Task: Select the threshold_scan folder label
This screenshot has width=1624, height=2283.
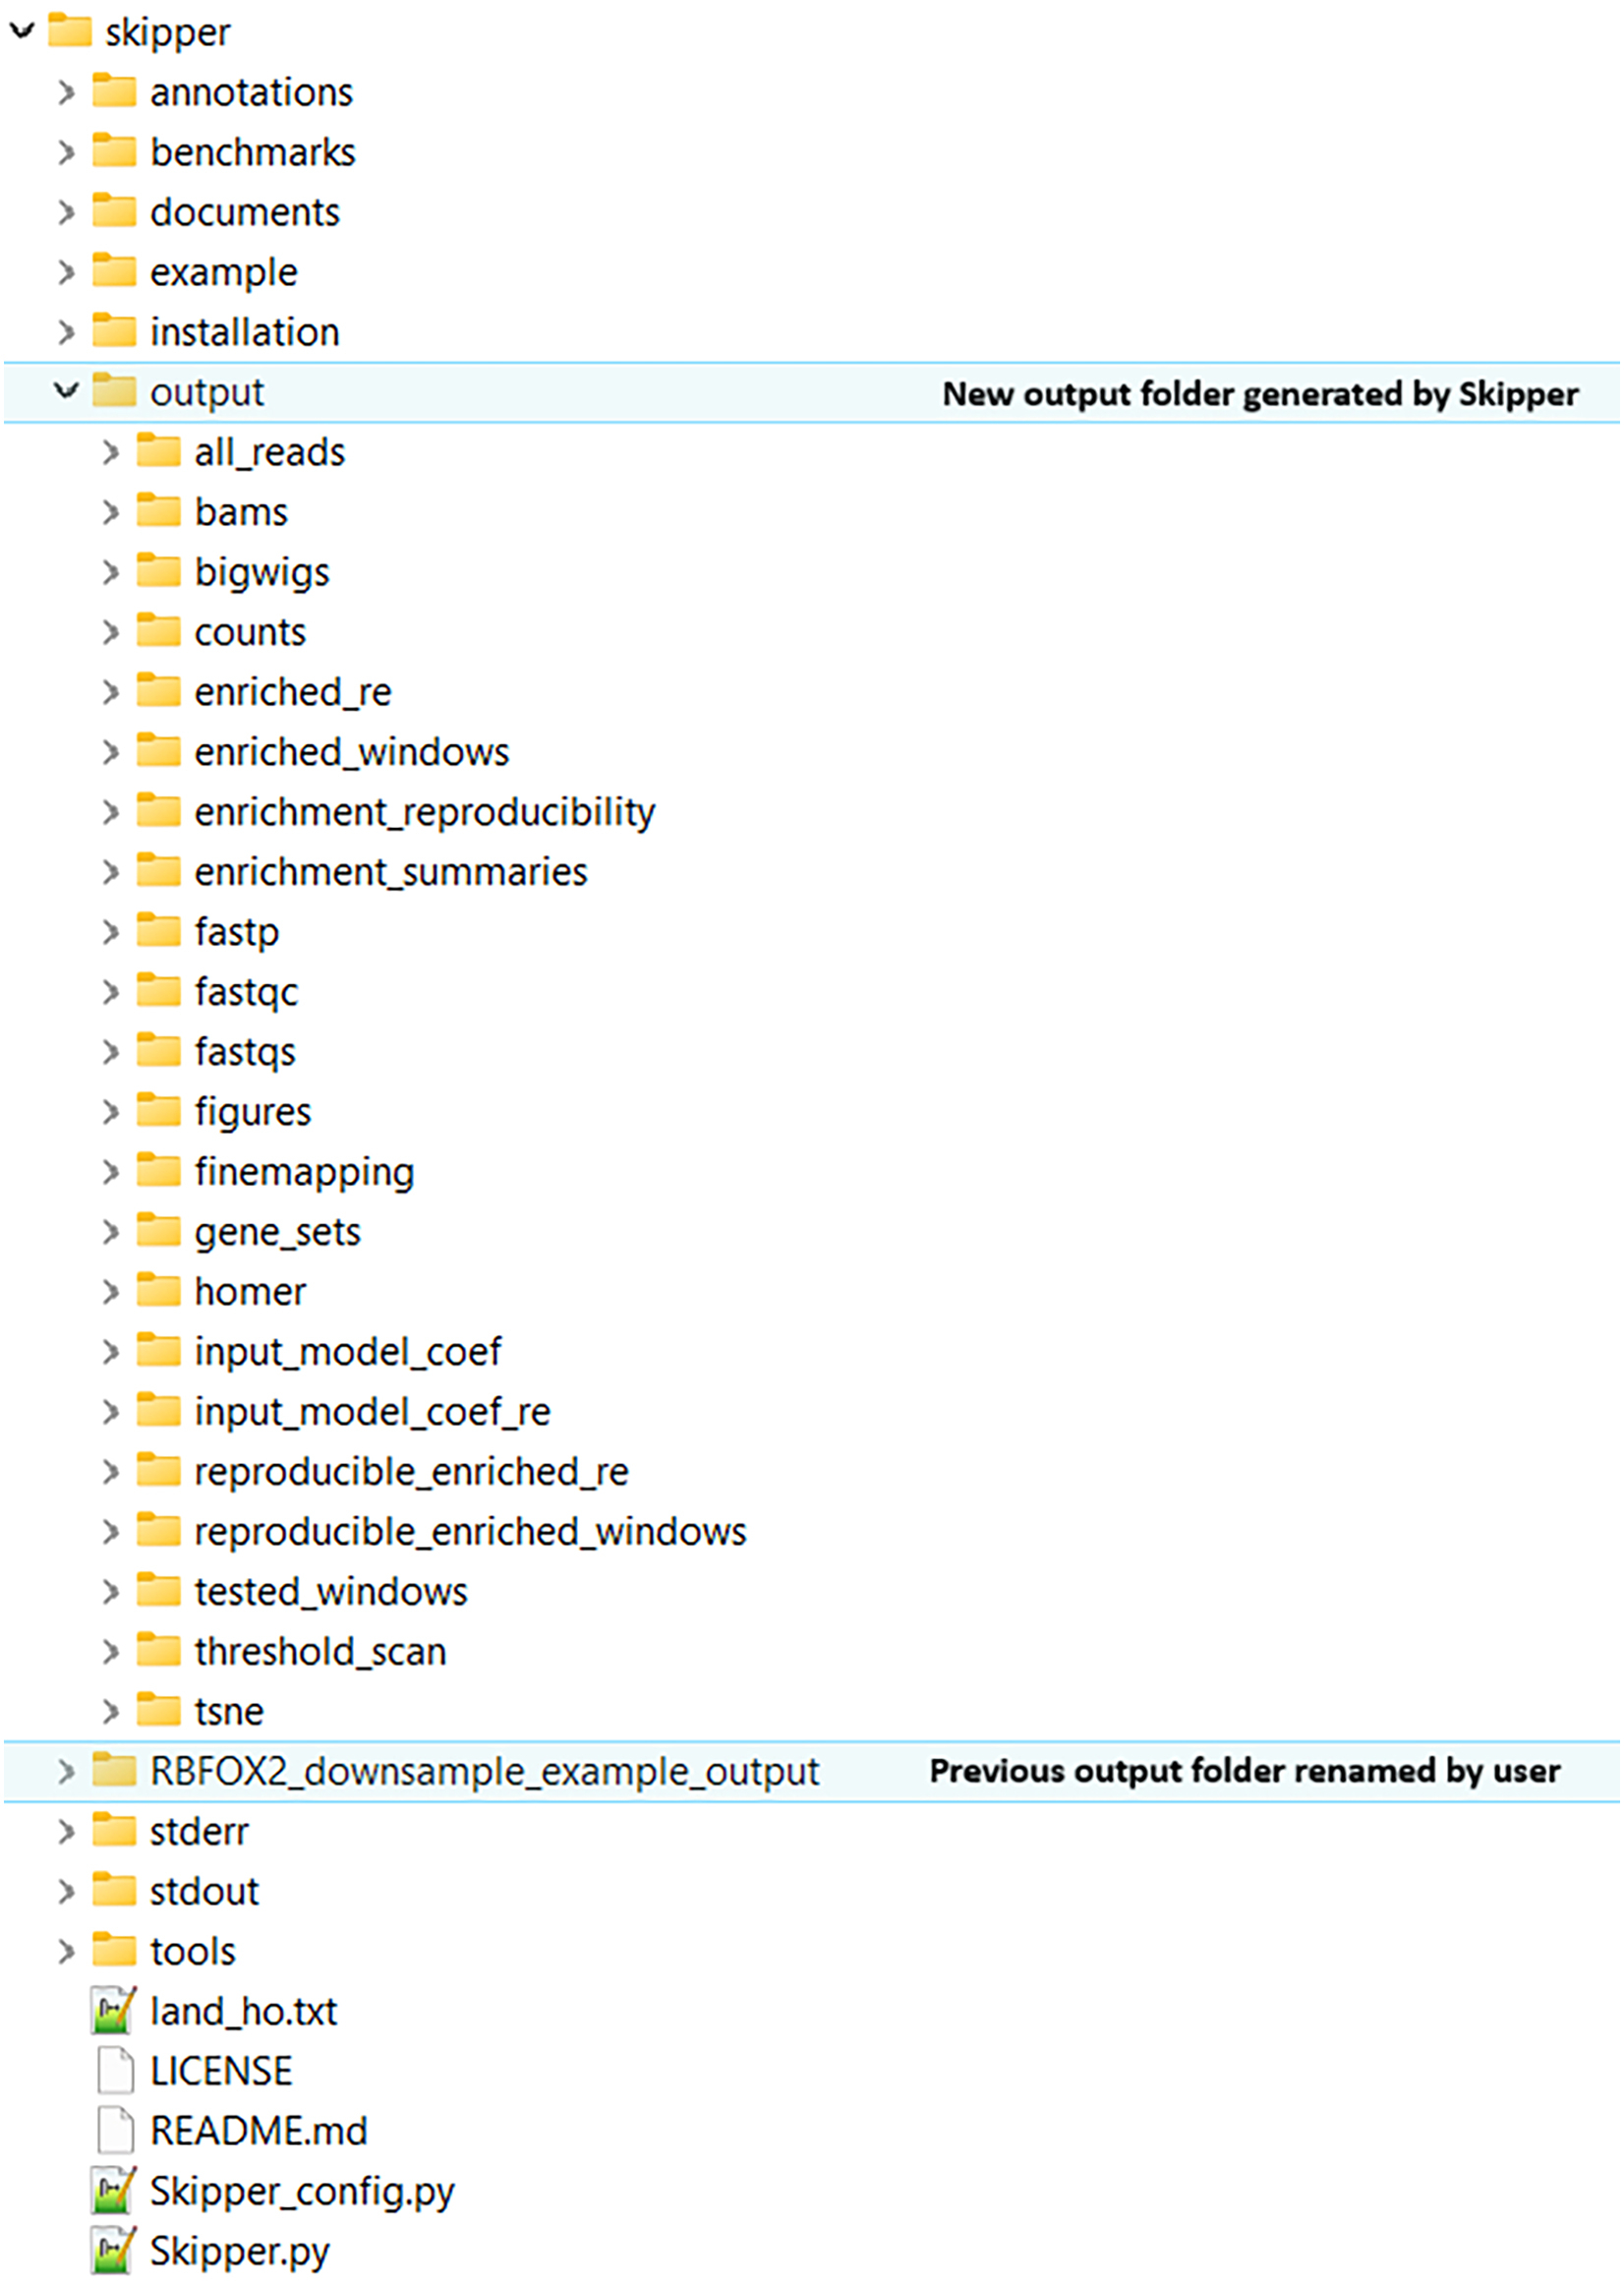Action: click(x=320, y=1651)
